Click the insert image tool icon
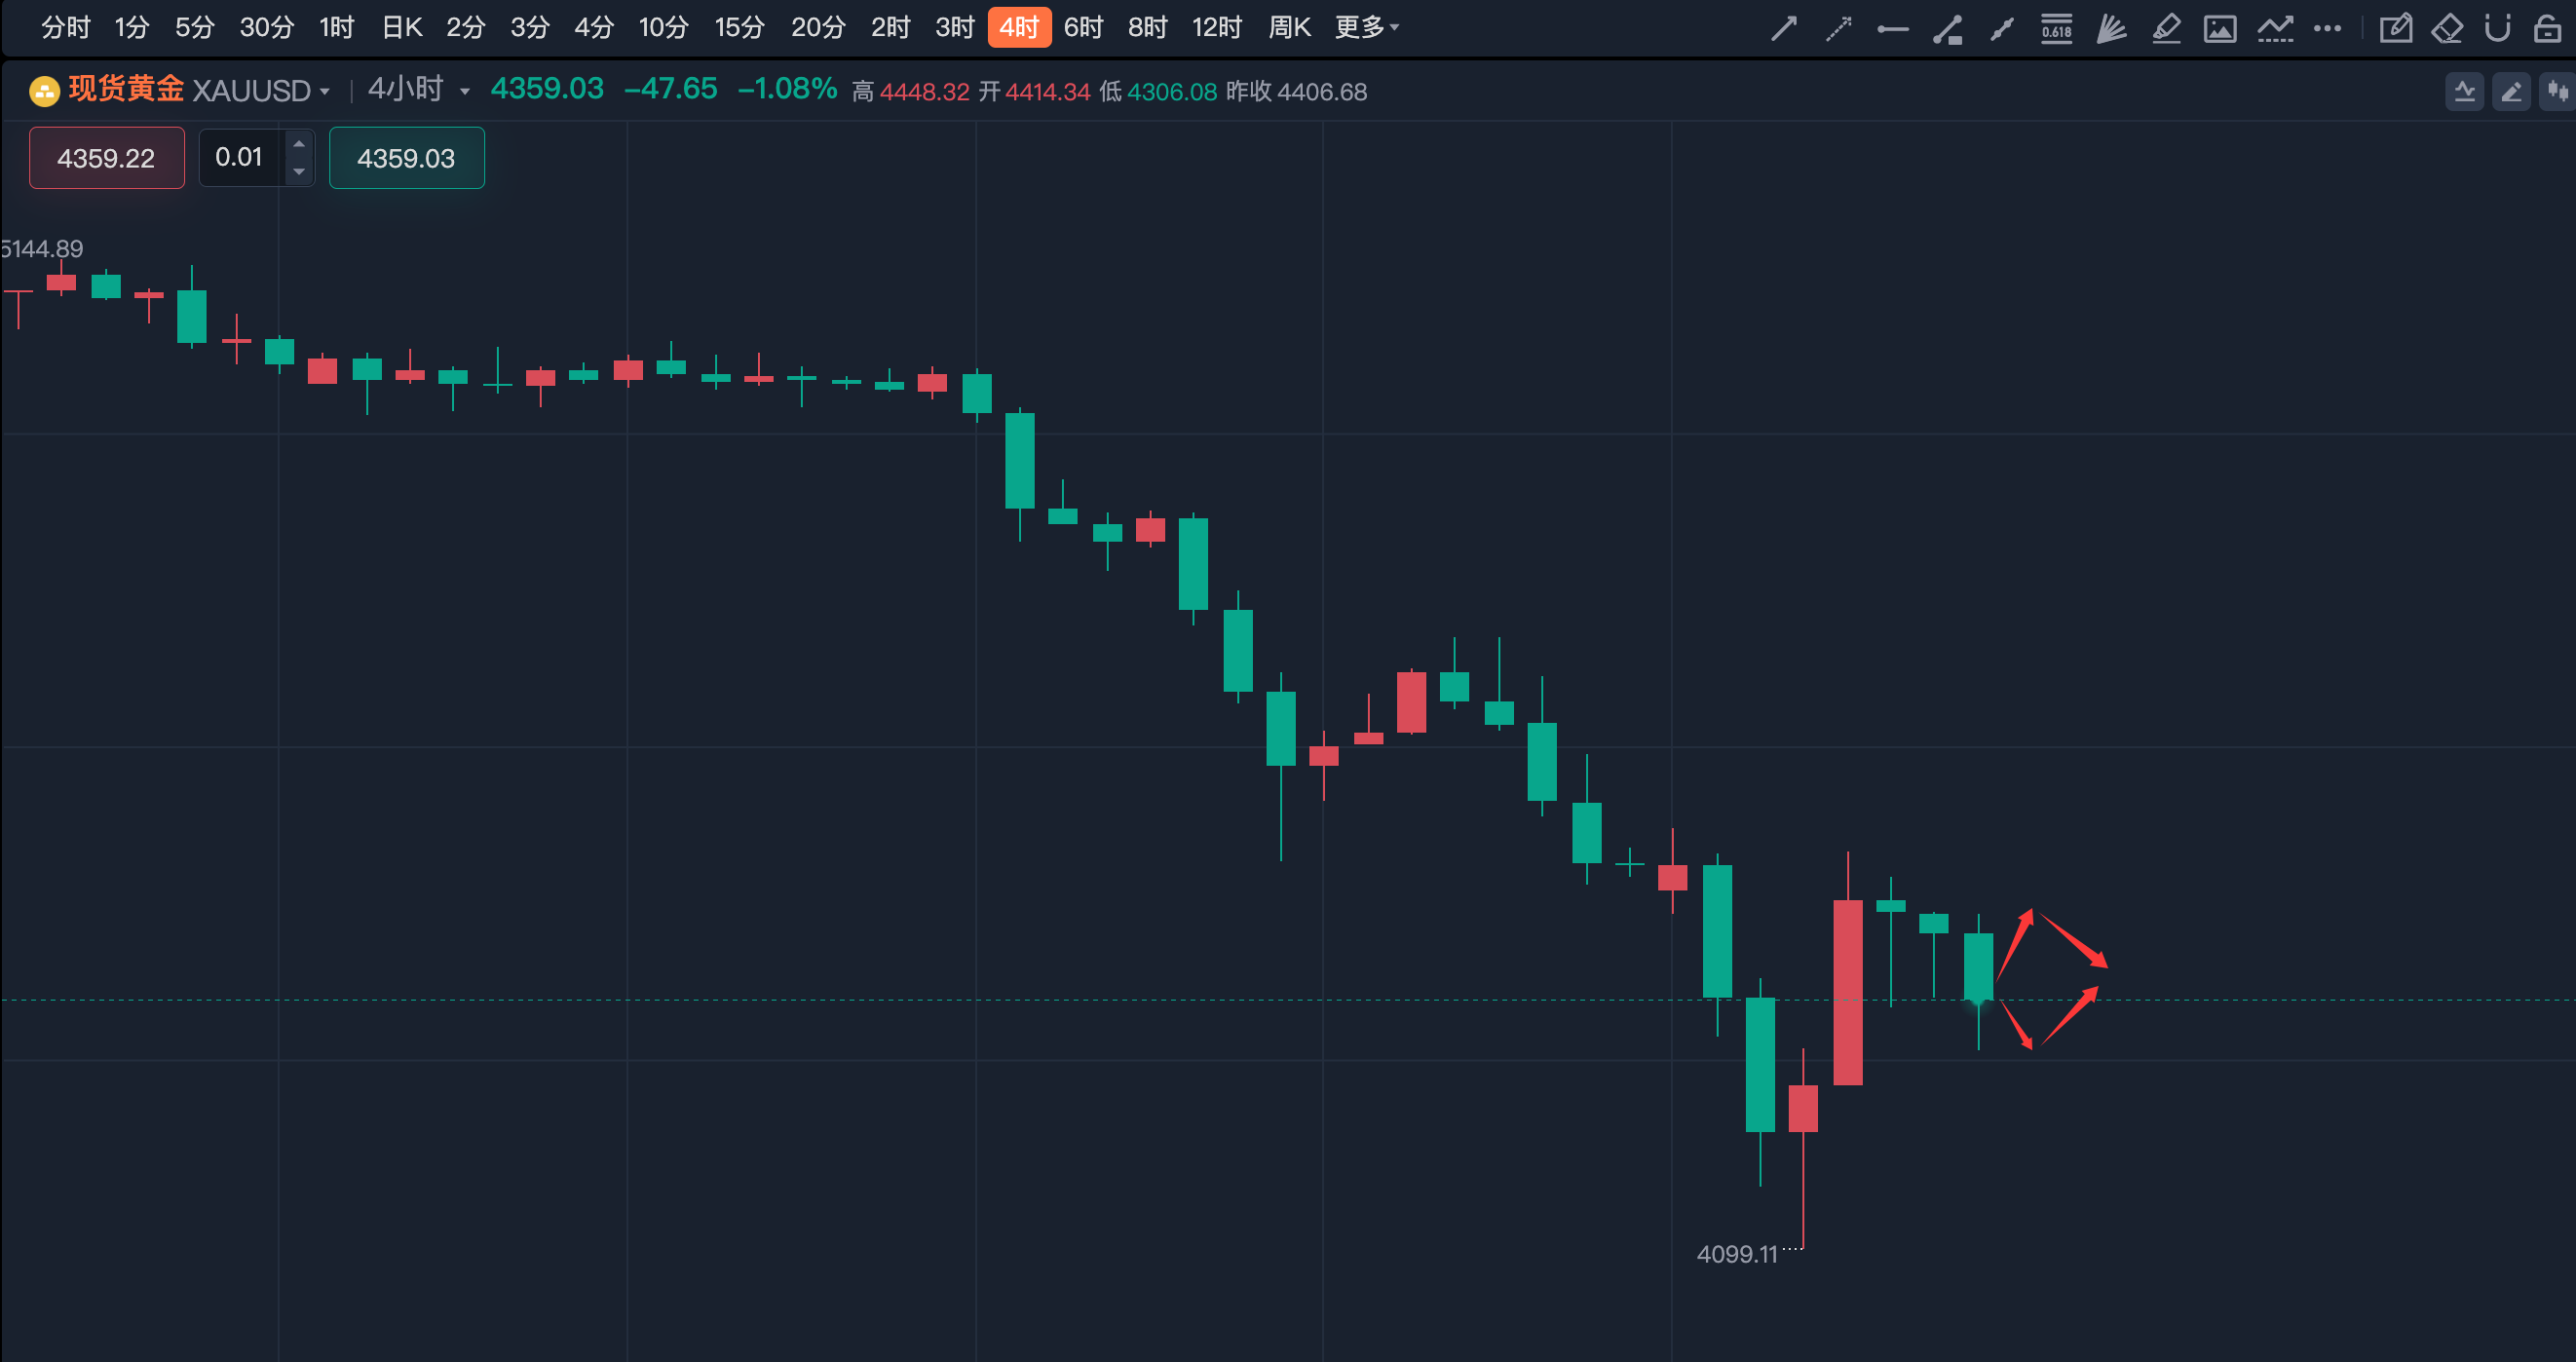 click(x=2220, y=28)
